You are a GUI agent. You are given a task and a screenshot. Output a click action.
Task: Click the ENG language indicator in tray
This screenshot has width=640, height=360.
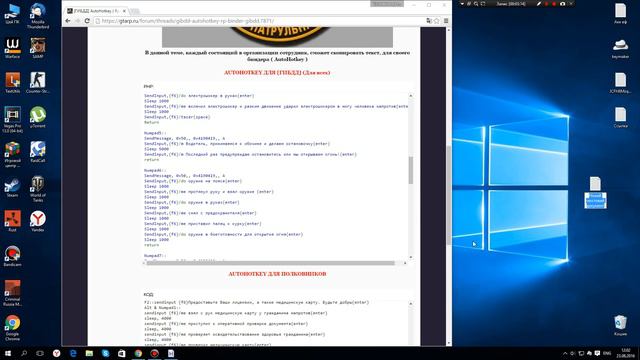click(x=607, y=353)
